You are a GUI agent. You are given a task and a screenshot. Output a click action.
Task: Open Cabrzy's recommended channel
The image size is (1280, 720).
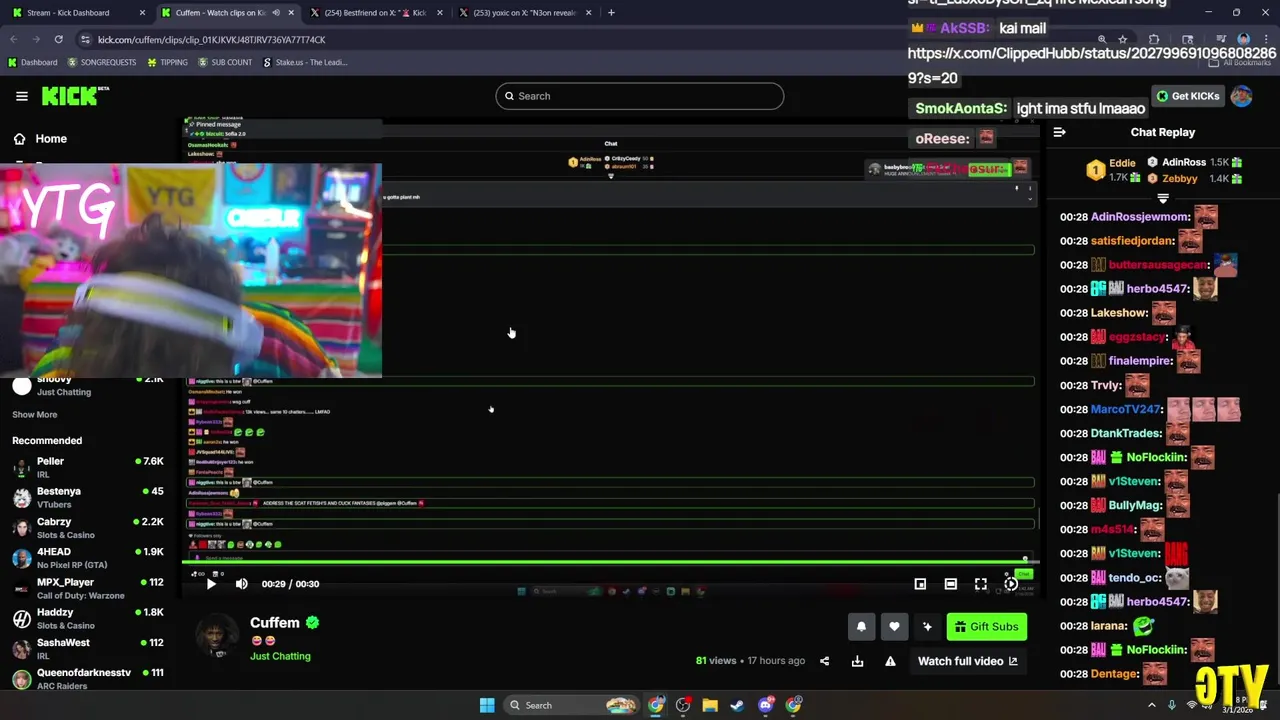[88, 527]
